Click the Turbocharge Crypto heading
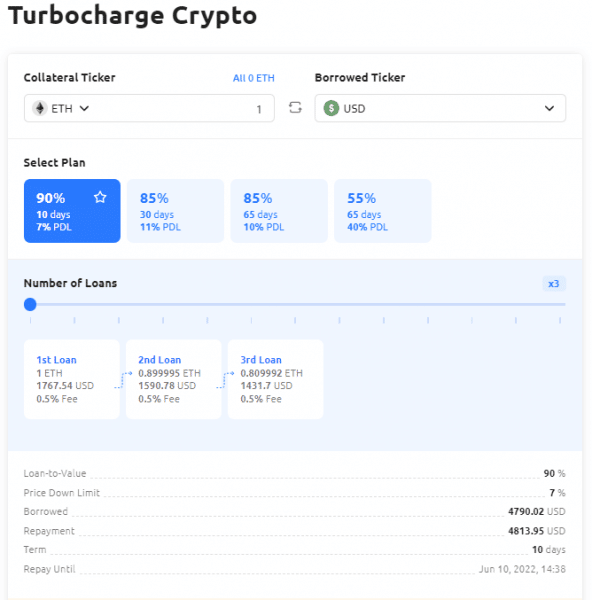Image resolution: width=592 pixels, height=600 pixels. click(x=132, y=16)
